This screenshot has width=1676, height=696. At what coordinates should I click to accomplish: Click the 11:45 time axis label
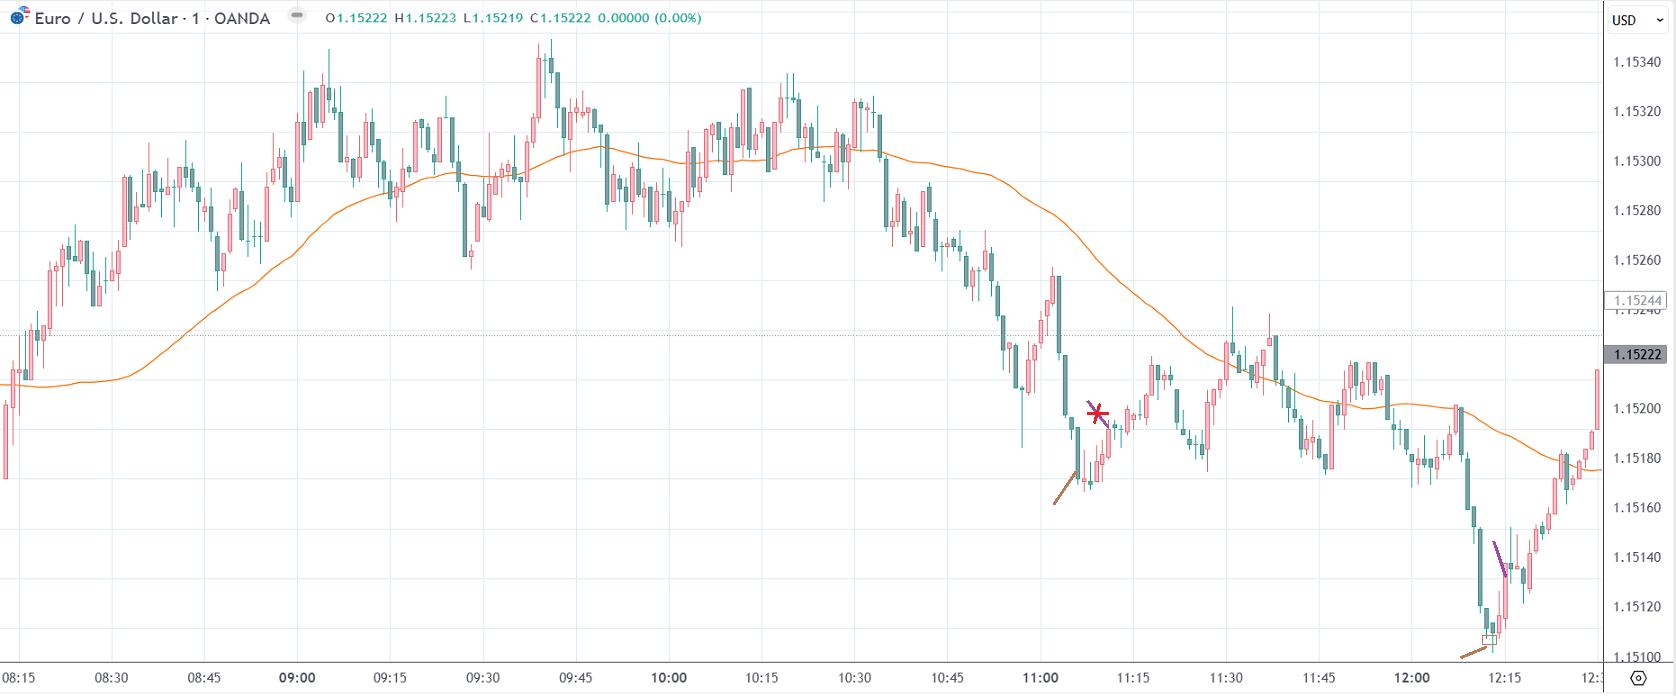1319,678
